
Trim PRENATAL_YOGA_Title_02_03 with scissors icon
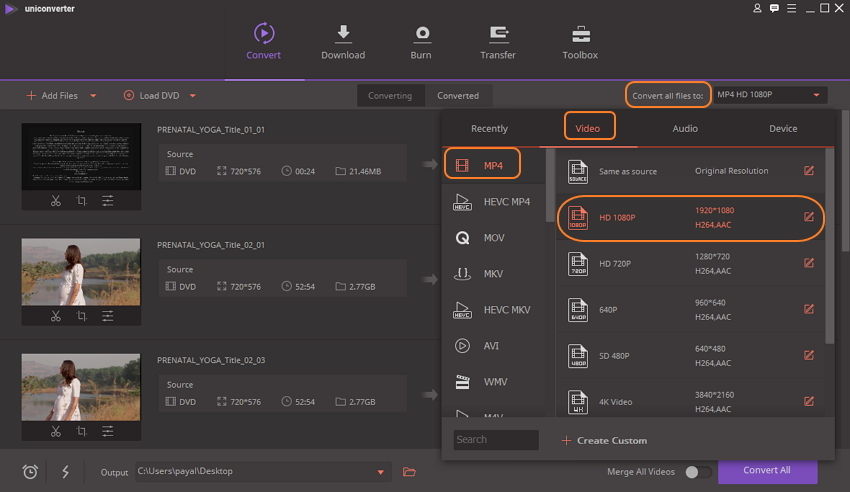[55, 431]
